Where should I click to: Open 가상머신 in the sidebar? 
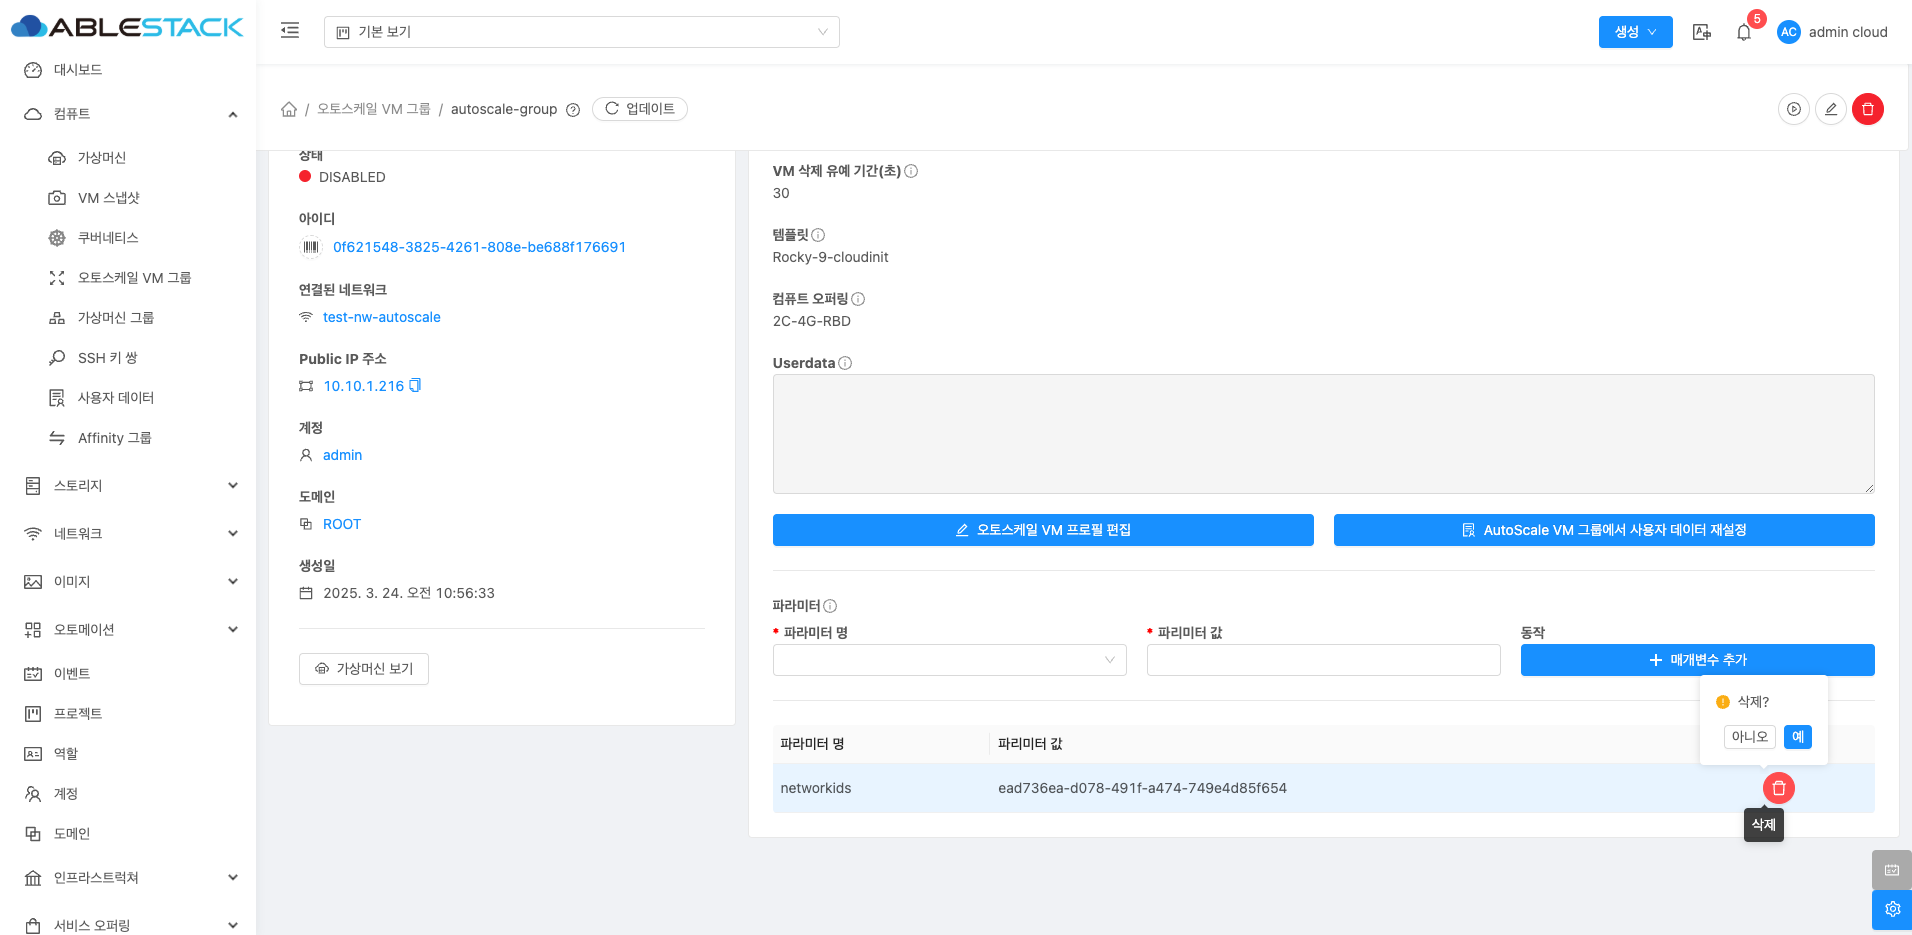[102, 158]
